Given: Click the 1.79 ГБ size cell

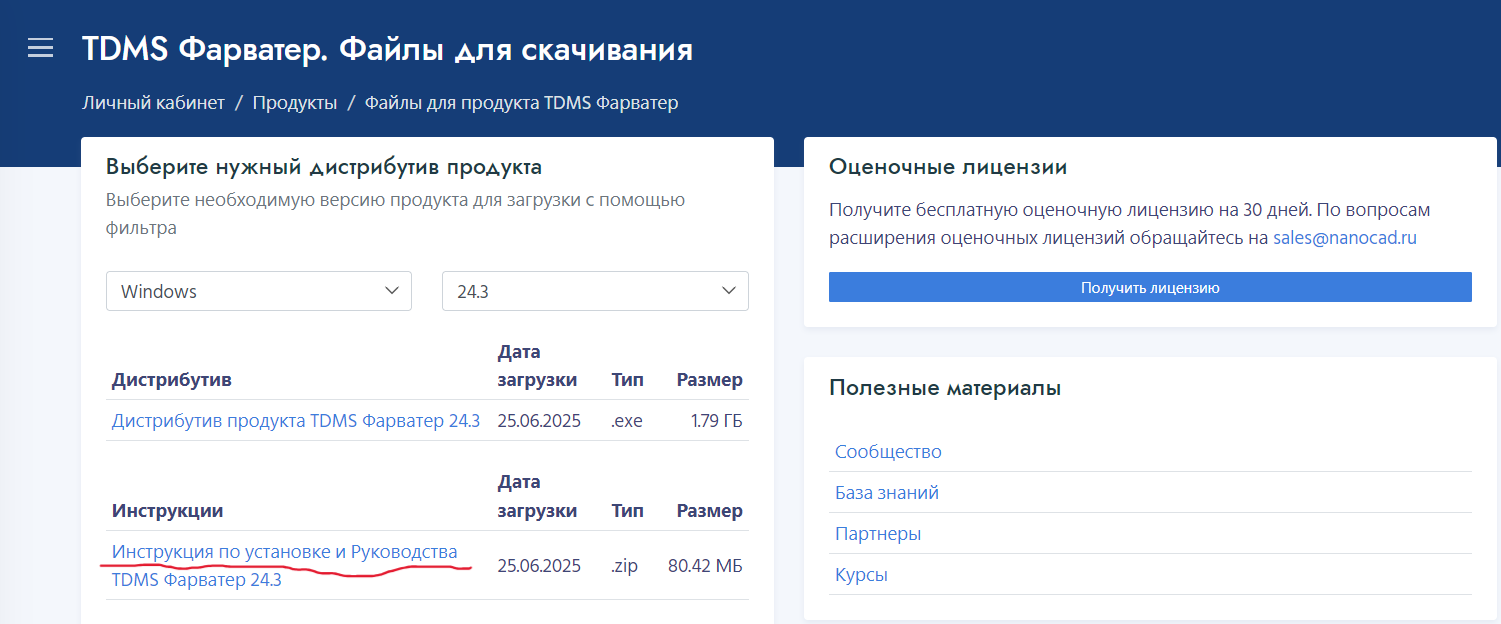Looking at the screenshot, I should [716, 421].
